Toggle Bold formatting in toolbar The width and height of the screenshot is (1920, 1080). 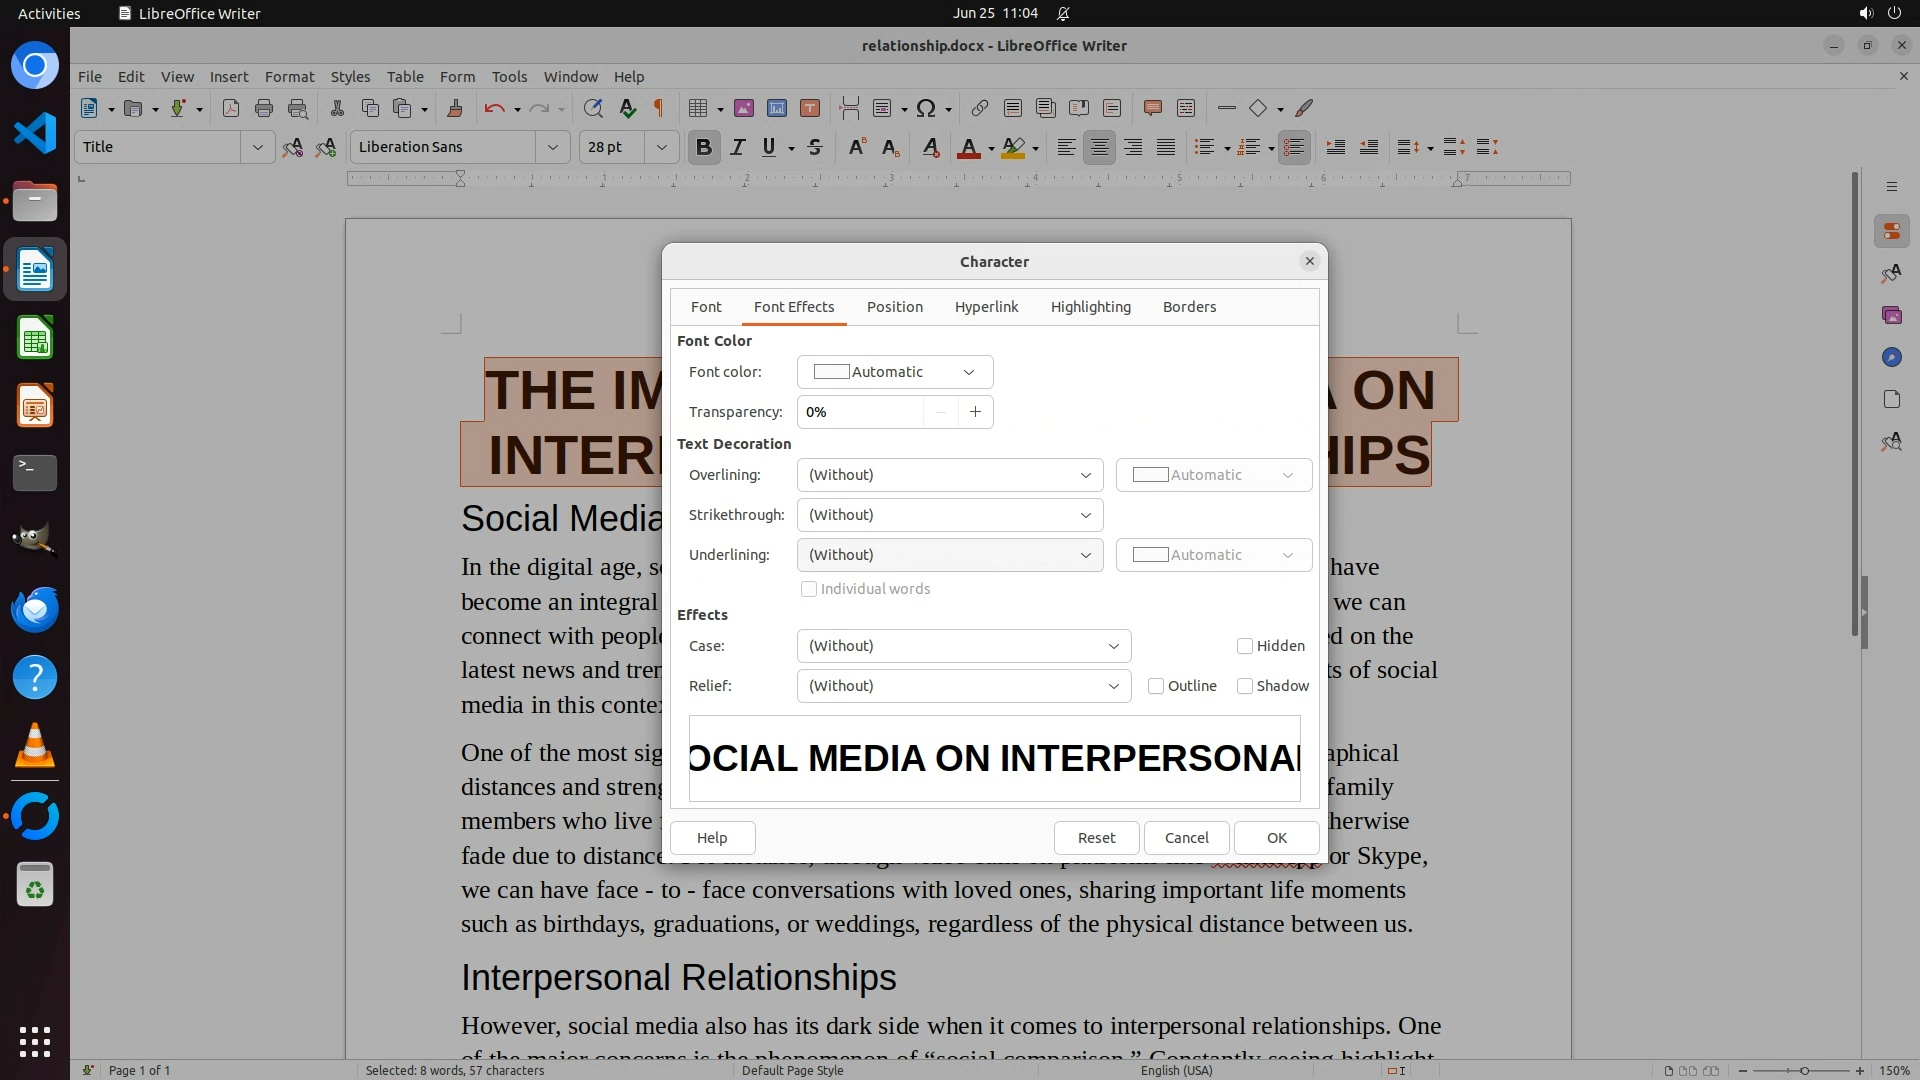(703, 147)
